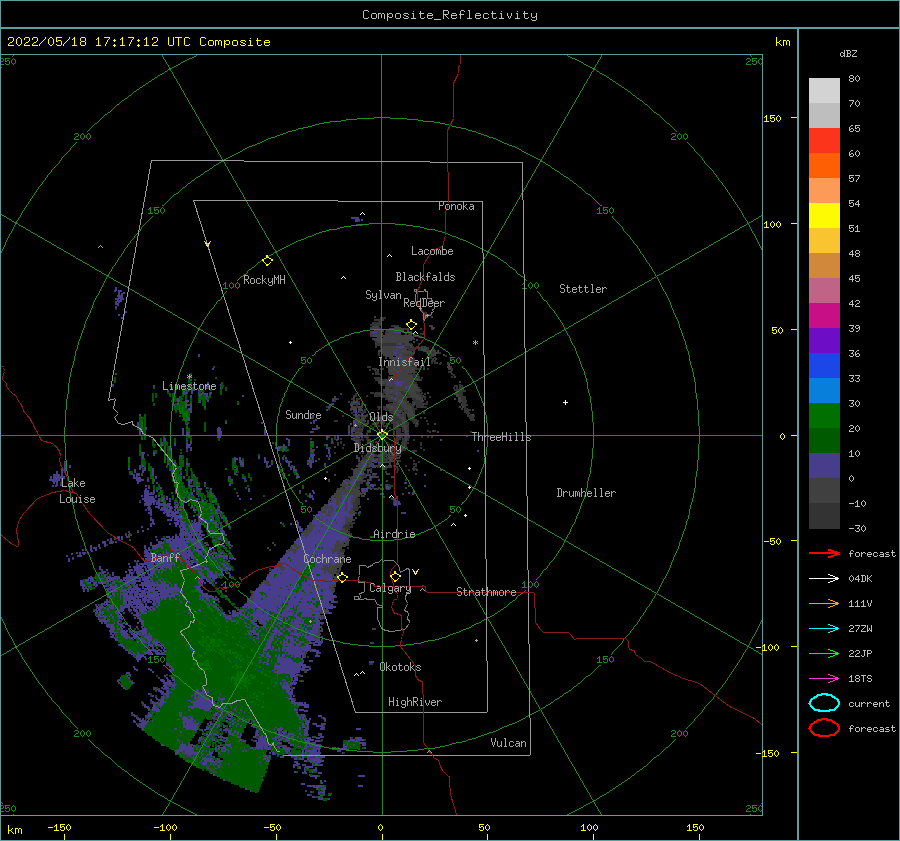This screenshot has width=900, height=841.
Task: Click the cyan 27ZW arrow in legend
Action: pyautogui.click(x=824, y=629)
